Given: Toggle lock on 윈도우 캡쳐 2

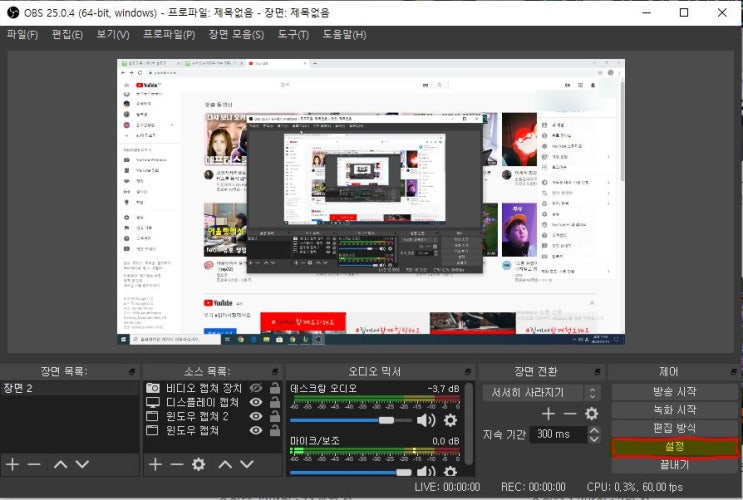Looking at the screenshot, I should 275,416.
